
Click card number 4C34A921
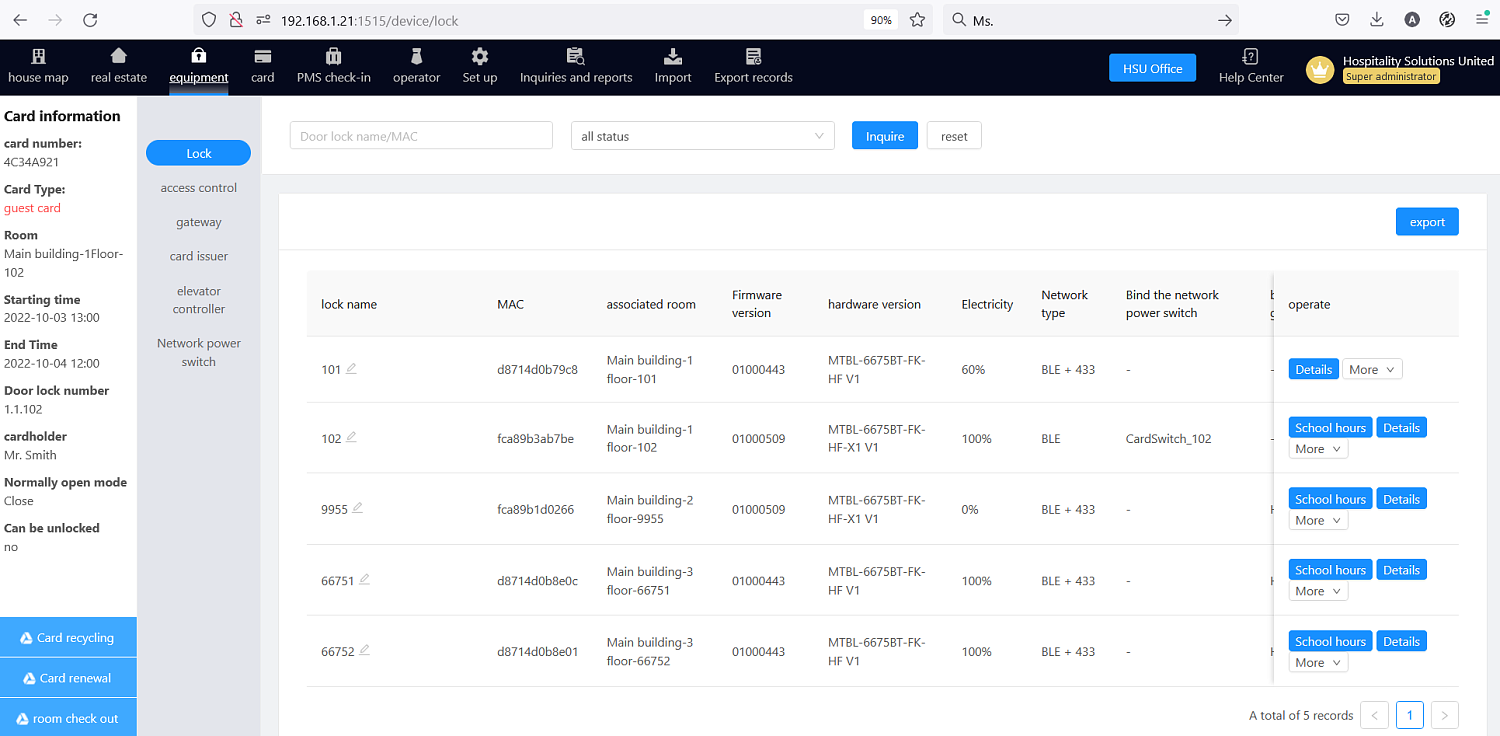click(x=31, y=162)
